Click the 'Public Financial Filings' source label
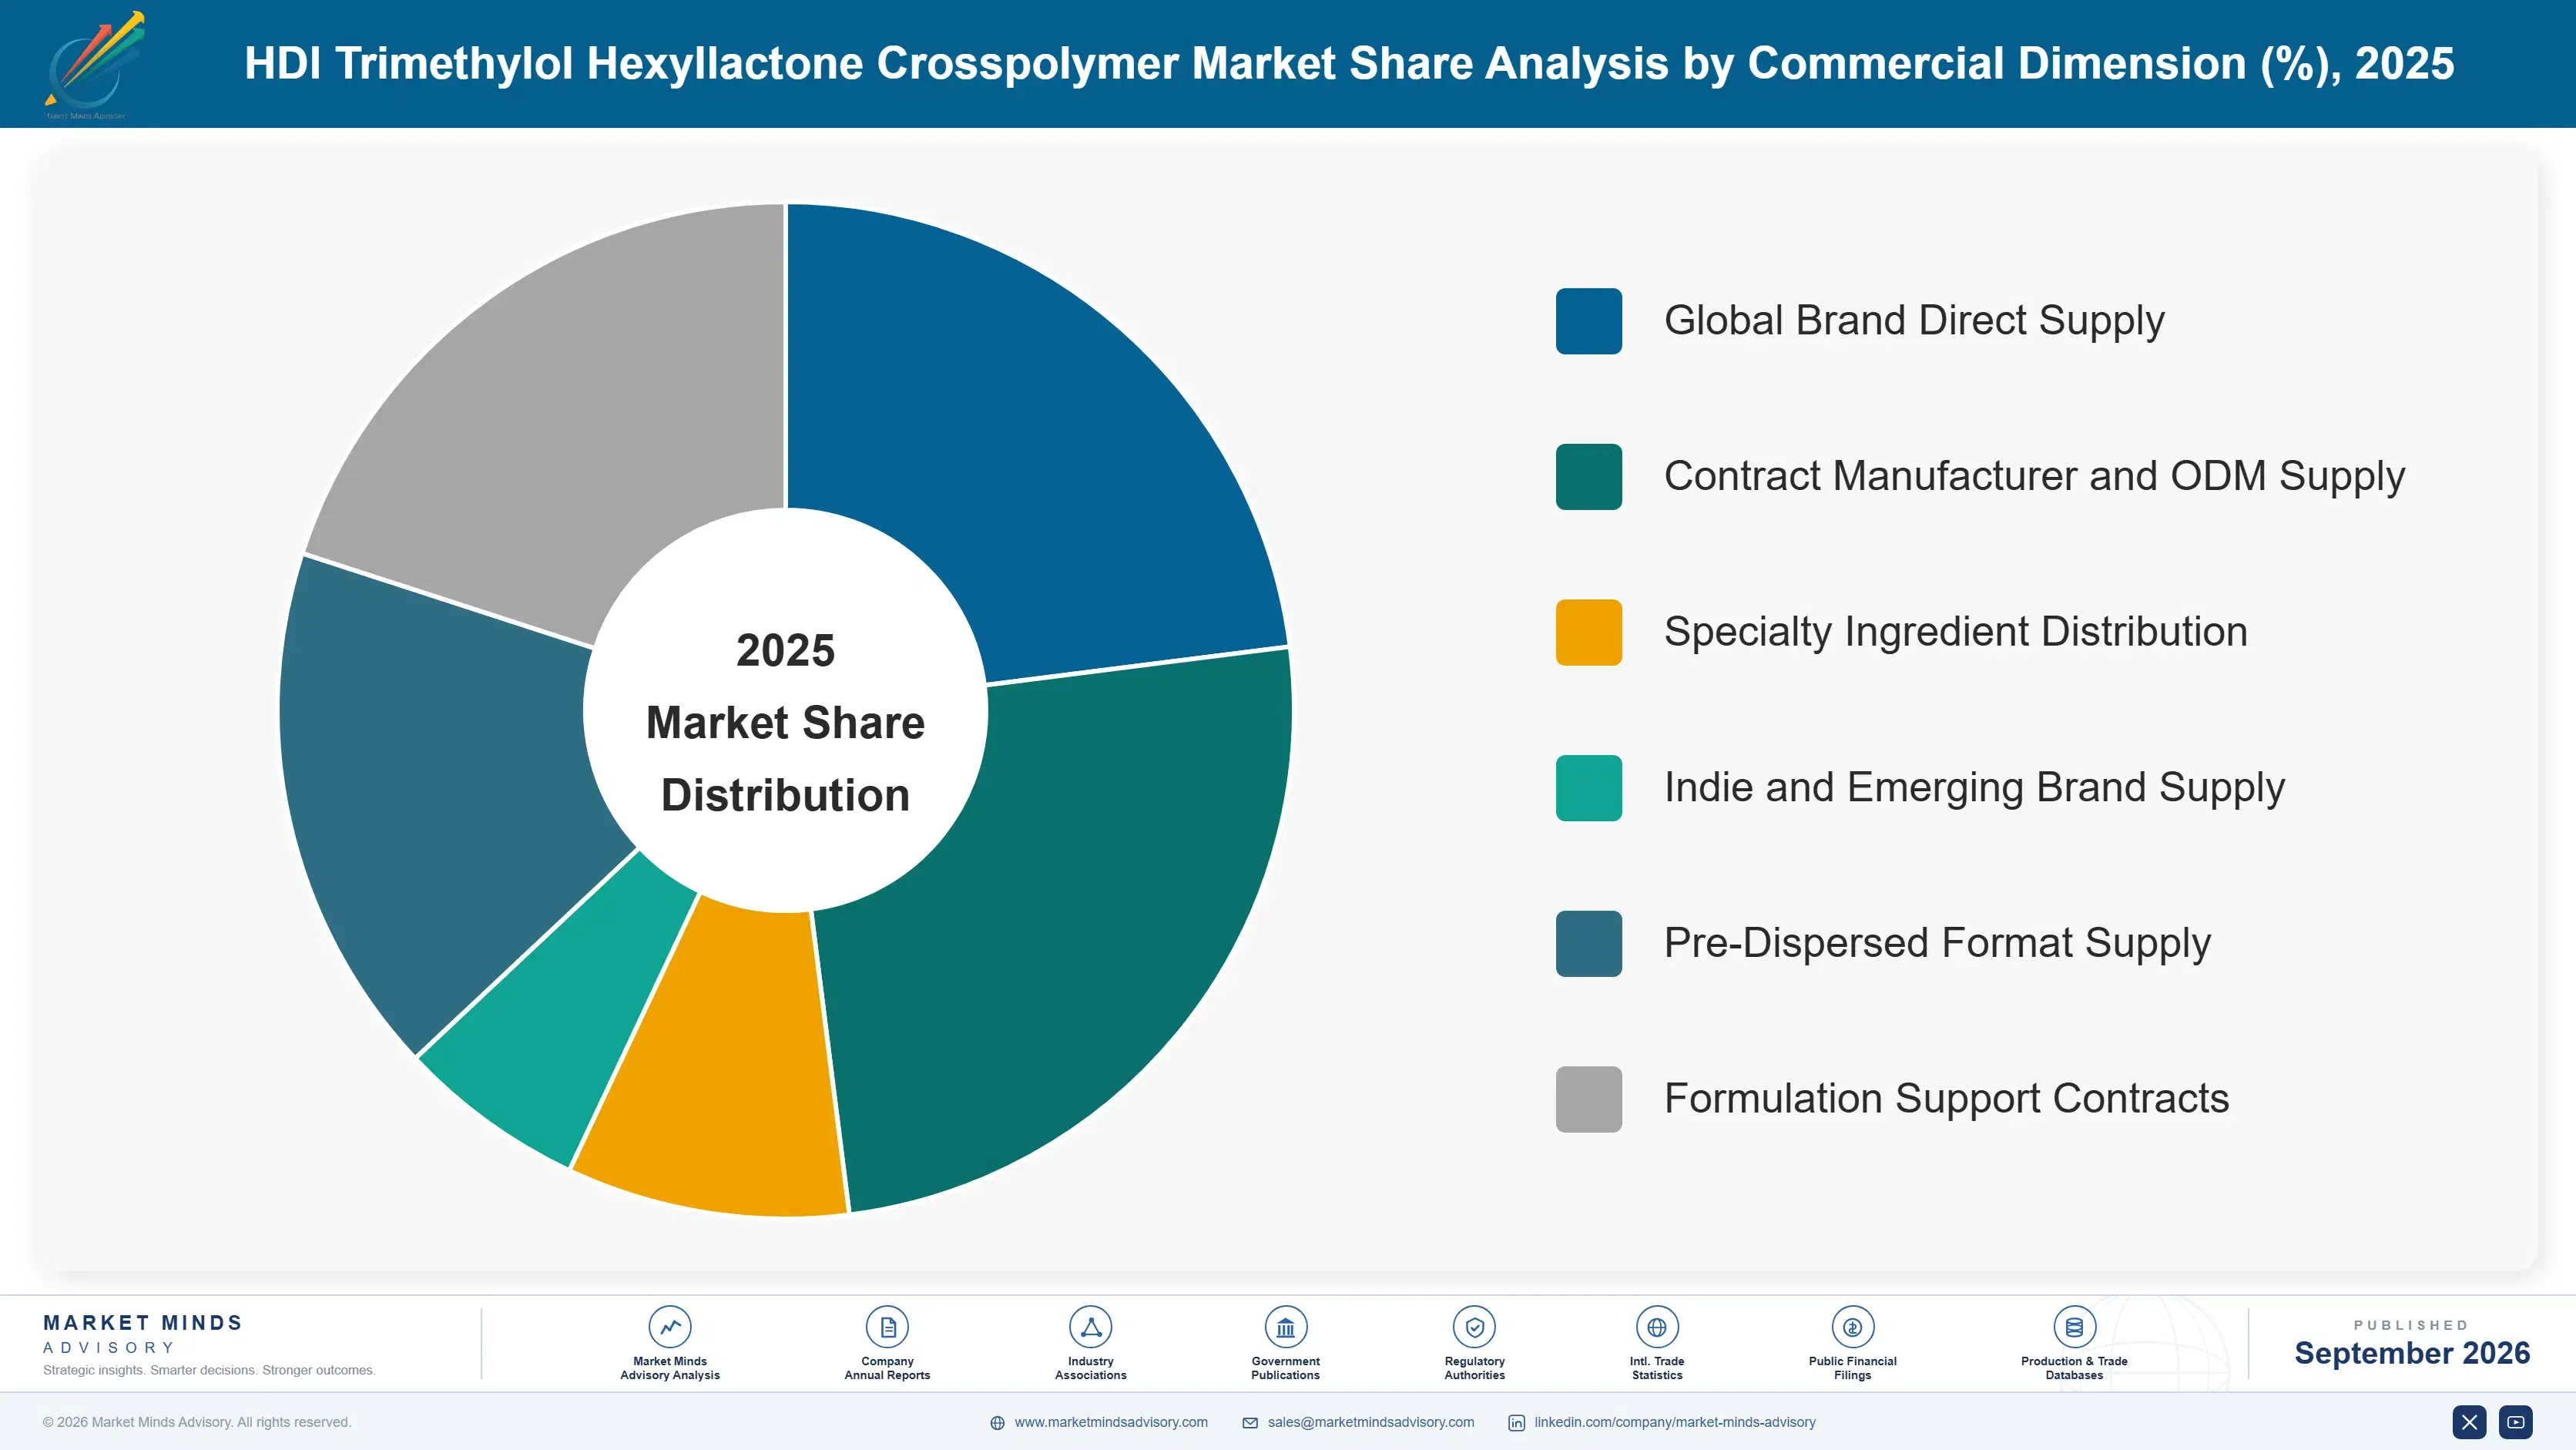Viewport: 2576px width, 1450px height. tap(1852, 1368)
